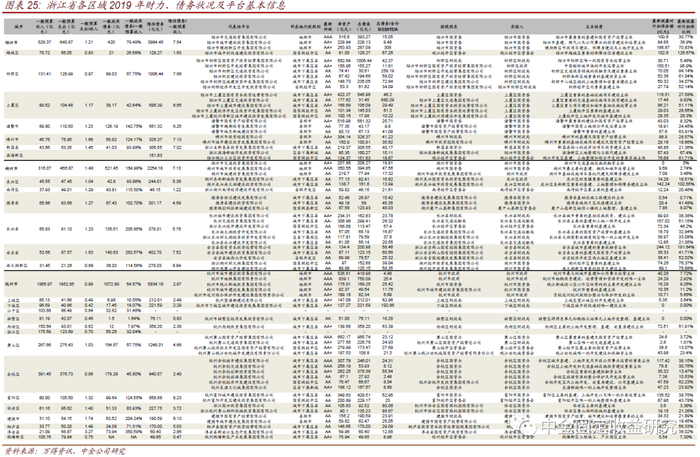Image resolution: width=700 pixels, height=457 pixels.
Task: Click the 控股股东 column header
Action: coord(449,27)
